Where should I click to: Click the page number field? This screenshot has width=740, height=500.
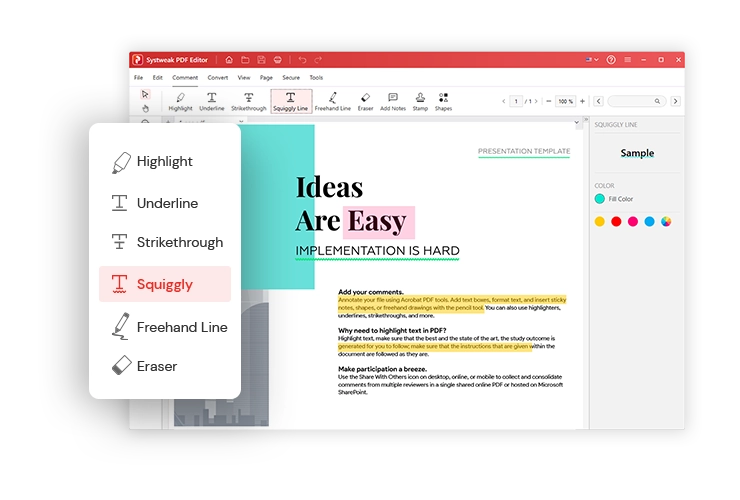[516, 101]
